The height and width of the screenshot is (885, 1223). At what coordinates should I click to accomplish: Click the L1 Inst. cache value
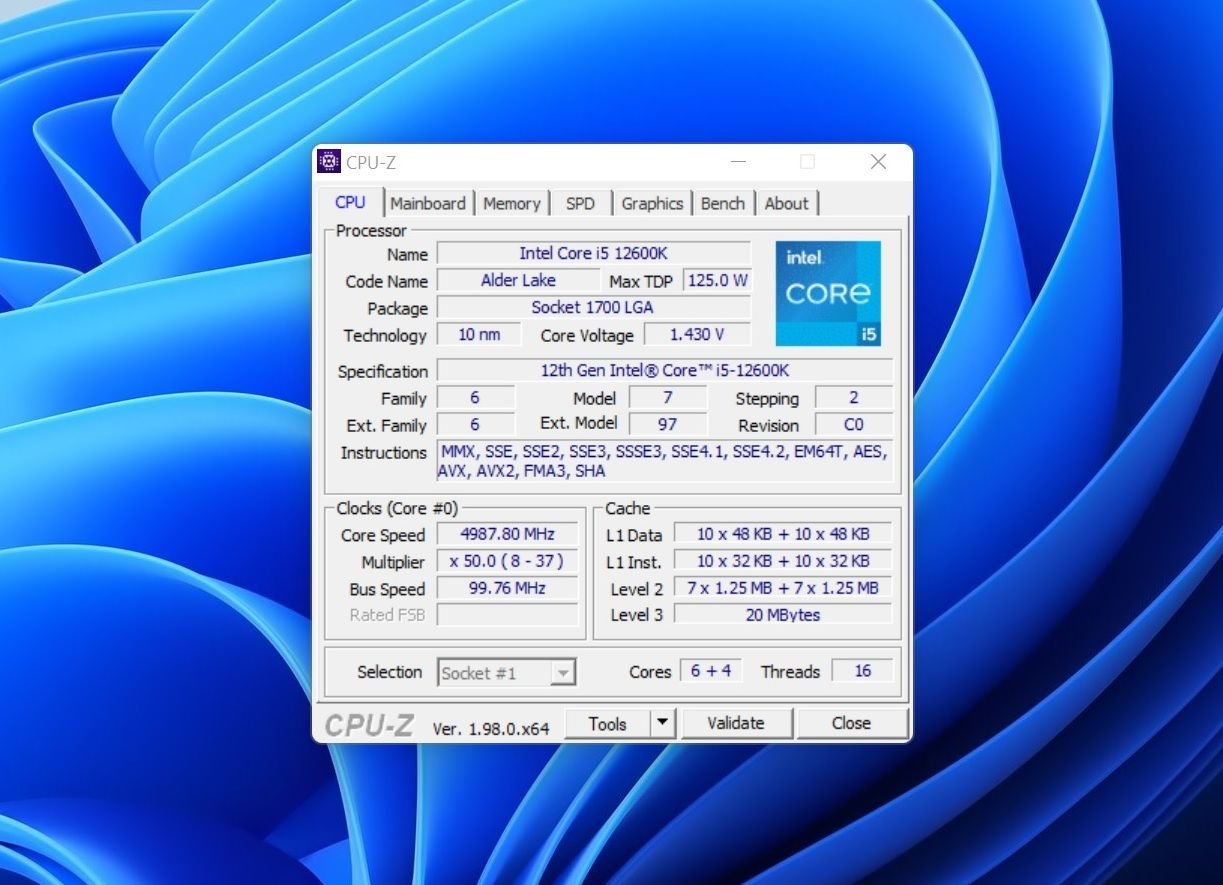click(783, 561)
